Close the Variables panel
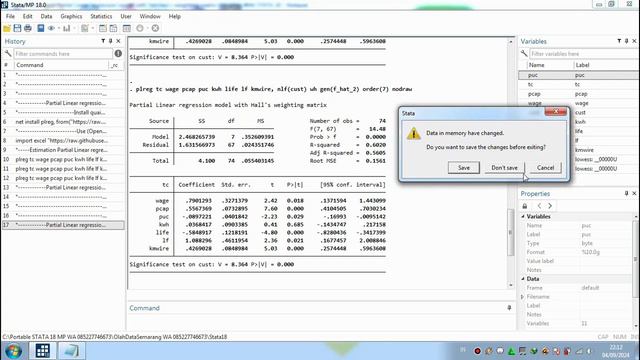640x360 pixels. [634, 41]
